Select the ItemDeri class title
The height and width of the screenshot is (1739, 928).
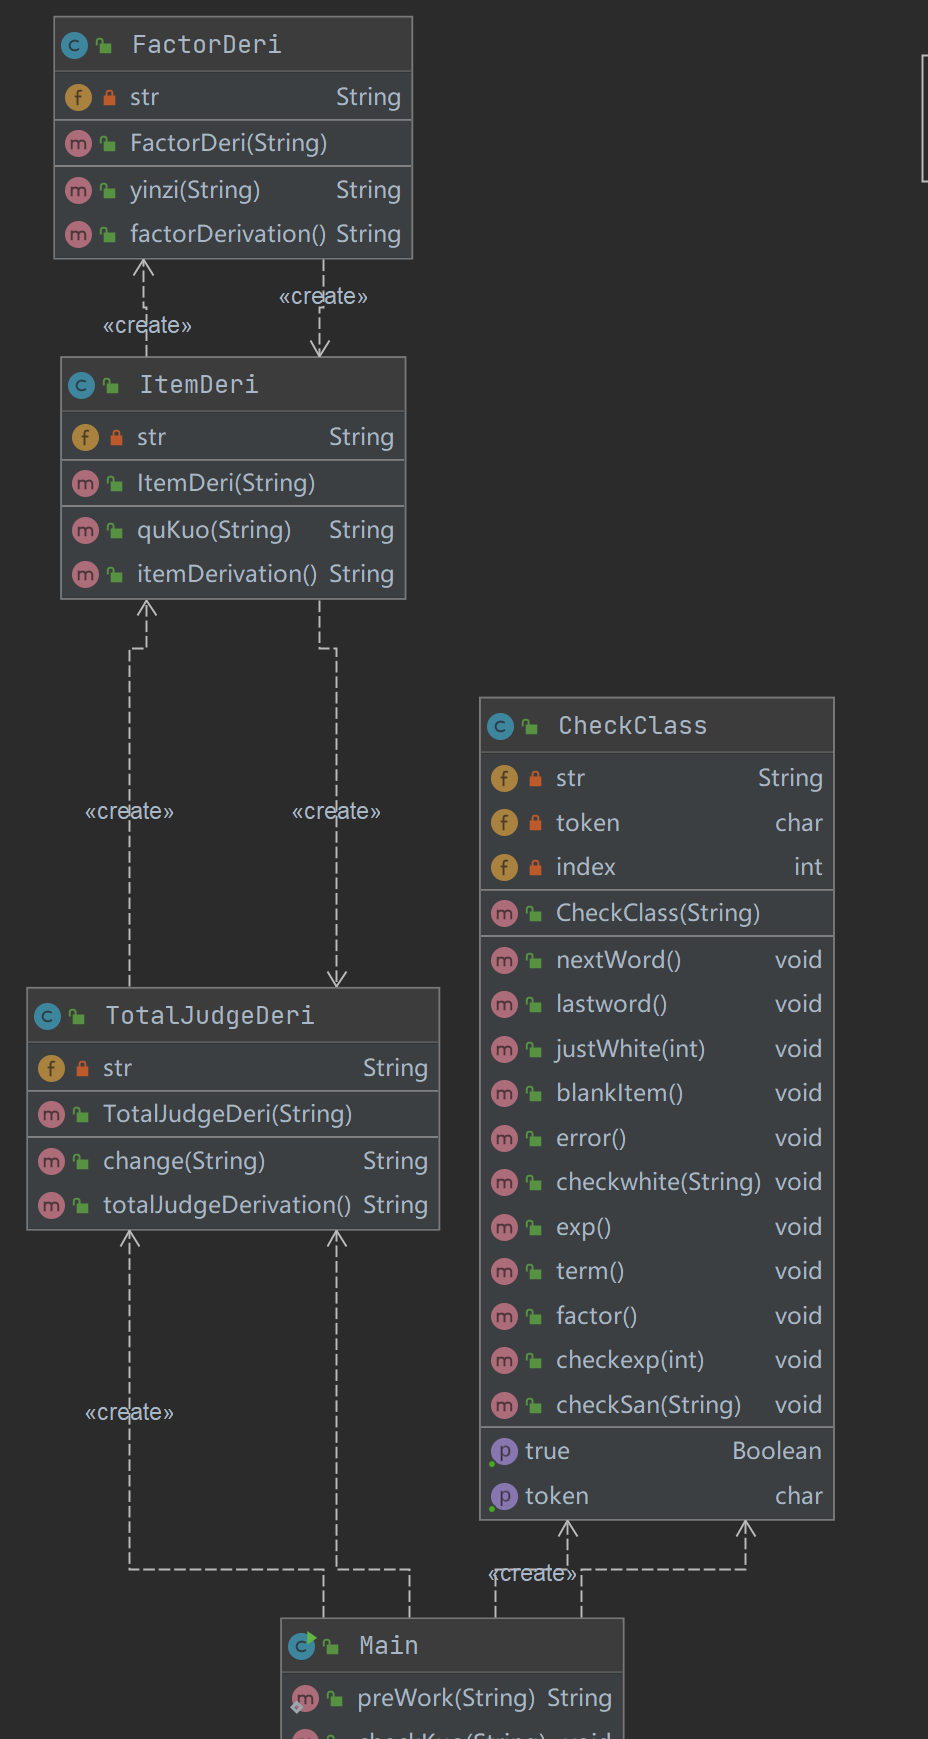point(199,385)
